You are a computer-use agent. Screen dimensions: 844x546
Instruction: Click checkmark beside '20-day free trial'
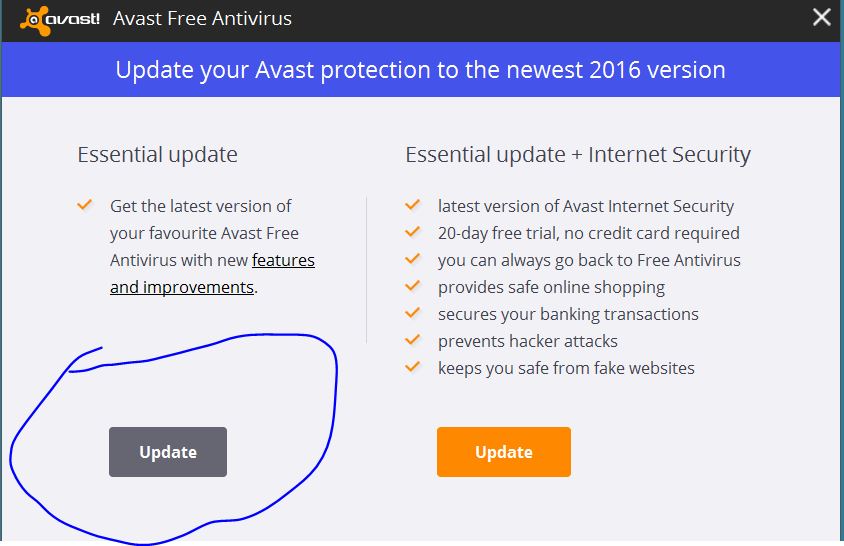(412, 232)
